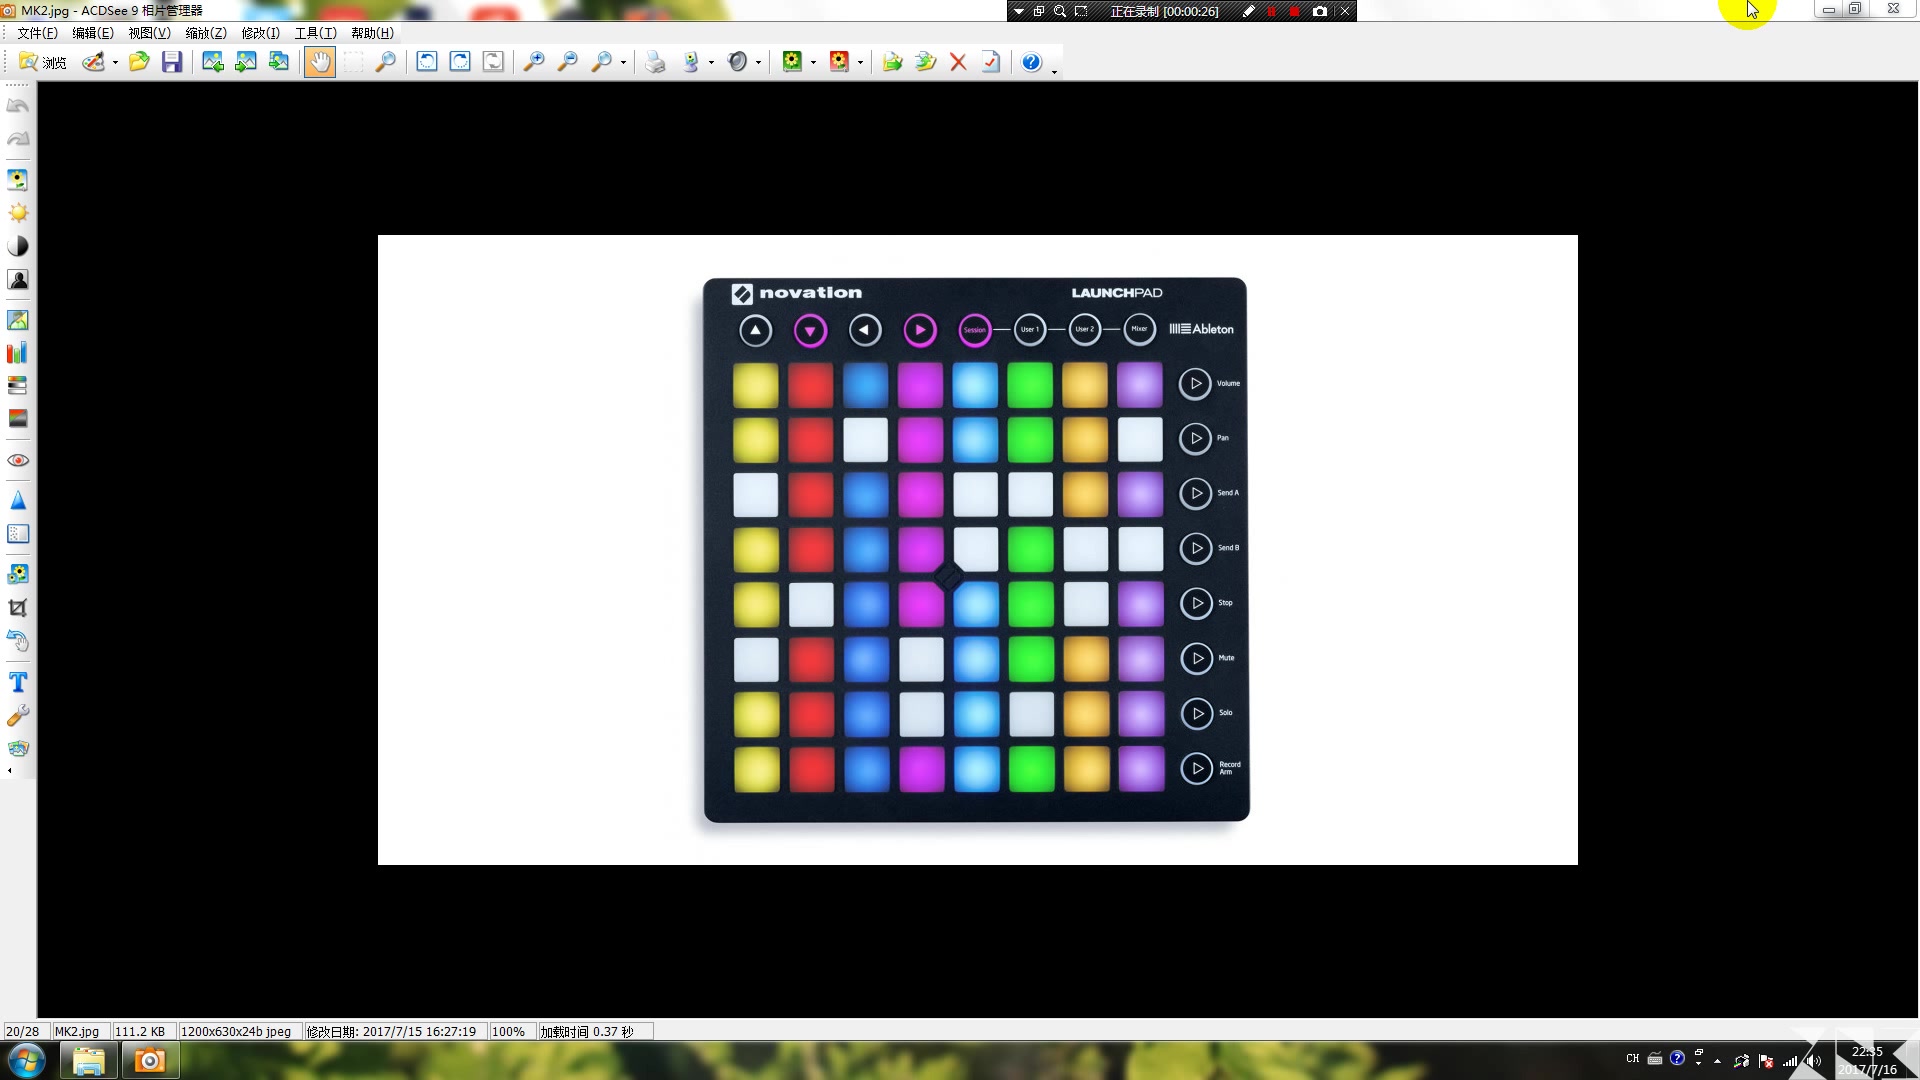Toggle the rectangular selection tool
The height and width of the screenshot is (1080, 1920).
pyautogui.click(x=353, y=62)
